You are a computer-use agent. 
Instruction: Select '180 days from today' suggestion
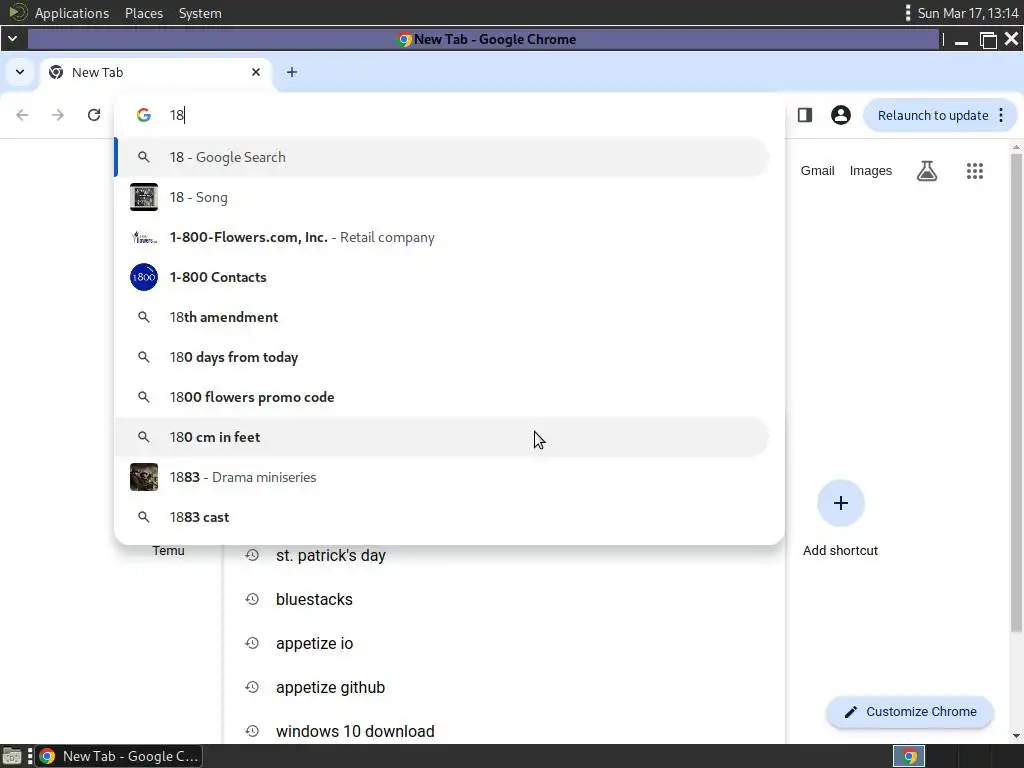click(x=442, y=357)
